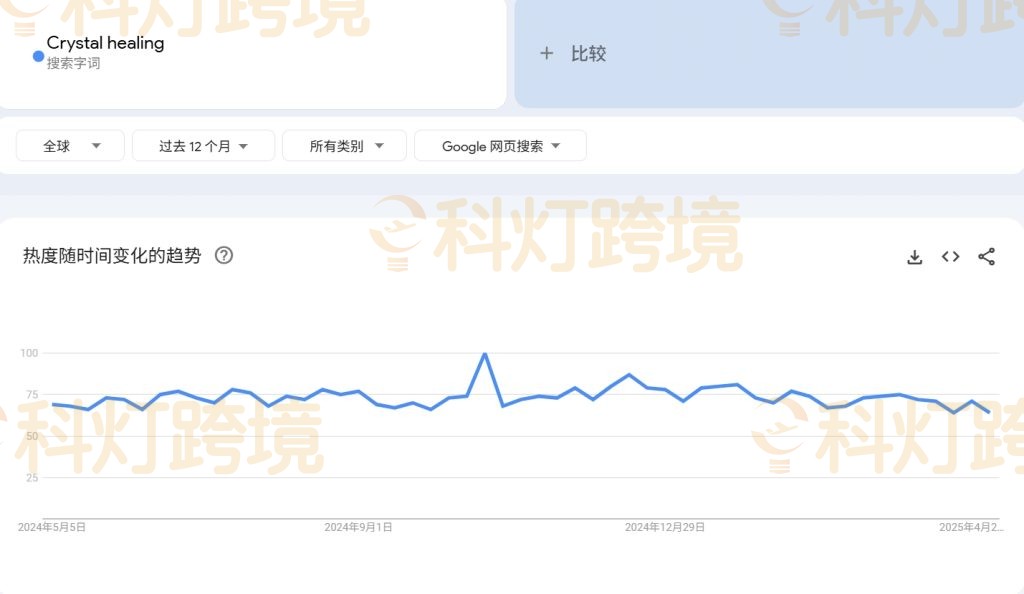Screen dimensions: 1024x594
Task: Click the 搜索字词 label under Crystal healing
Action: click(x=73, y=62)
